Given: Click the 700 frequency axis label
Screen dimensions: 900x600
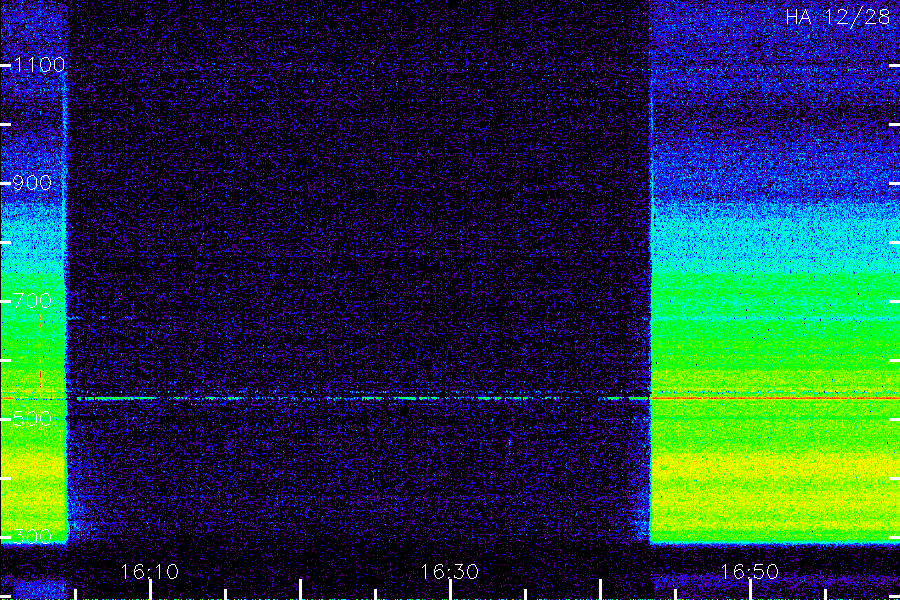Looking at the screenshot, I should 32,300.
